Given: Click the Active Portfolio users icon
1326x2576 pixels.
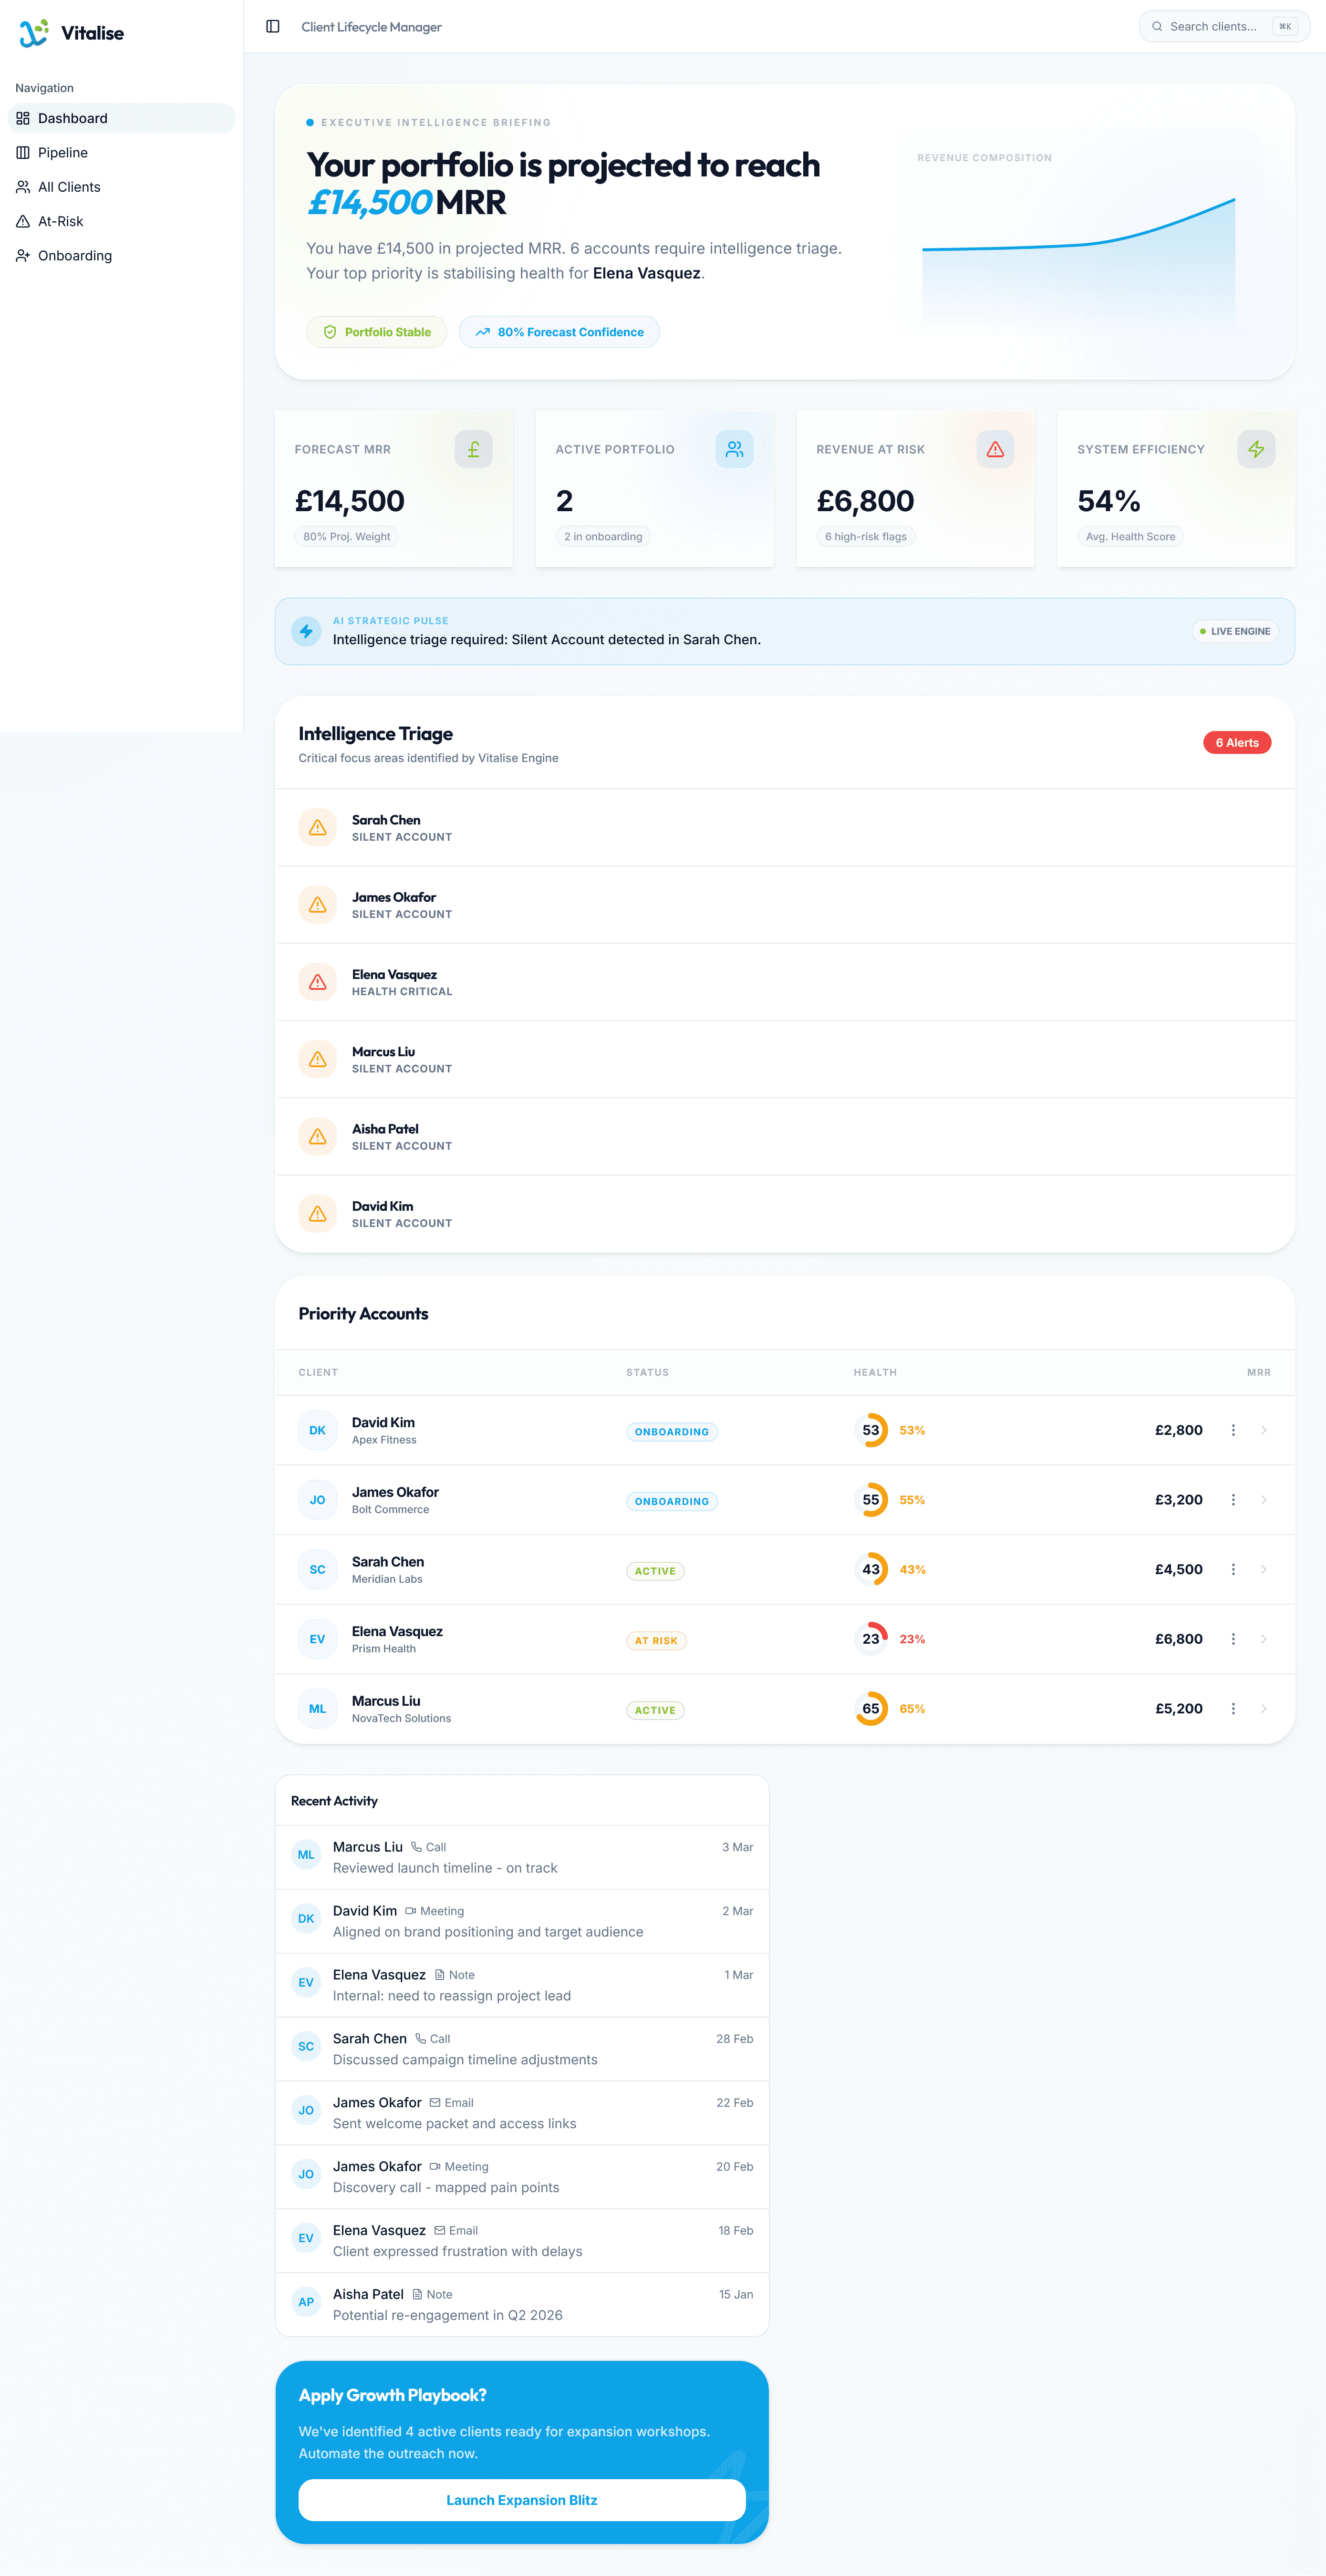Looking at the screenshot, I should (734, 449).
